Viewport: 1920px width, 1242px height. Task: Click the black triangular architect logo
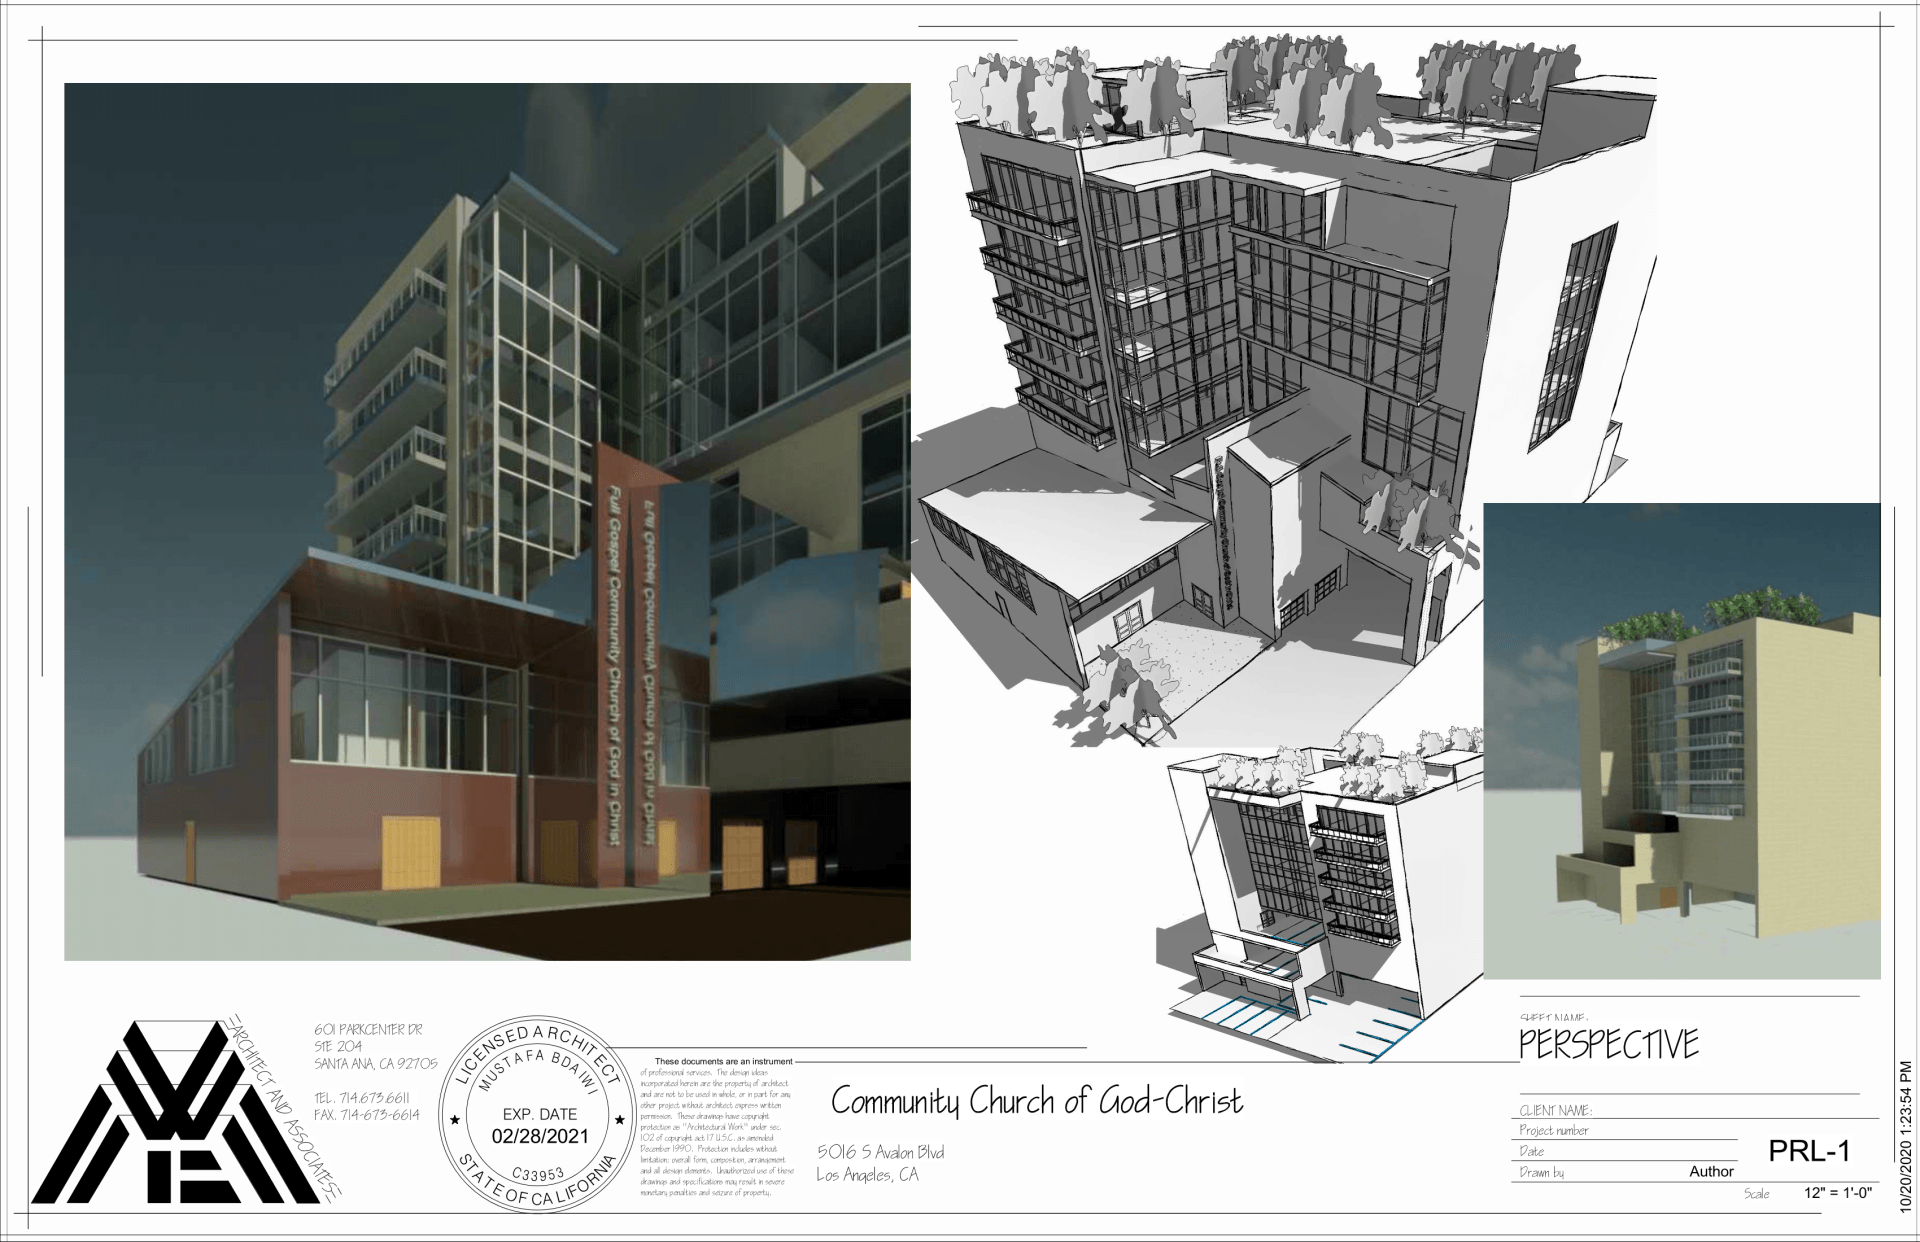[176, 1113]
